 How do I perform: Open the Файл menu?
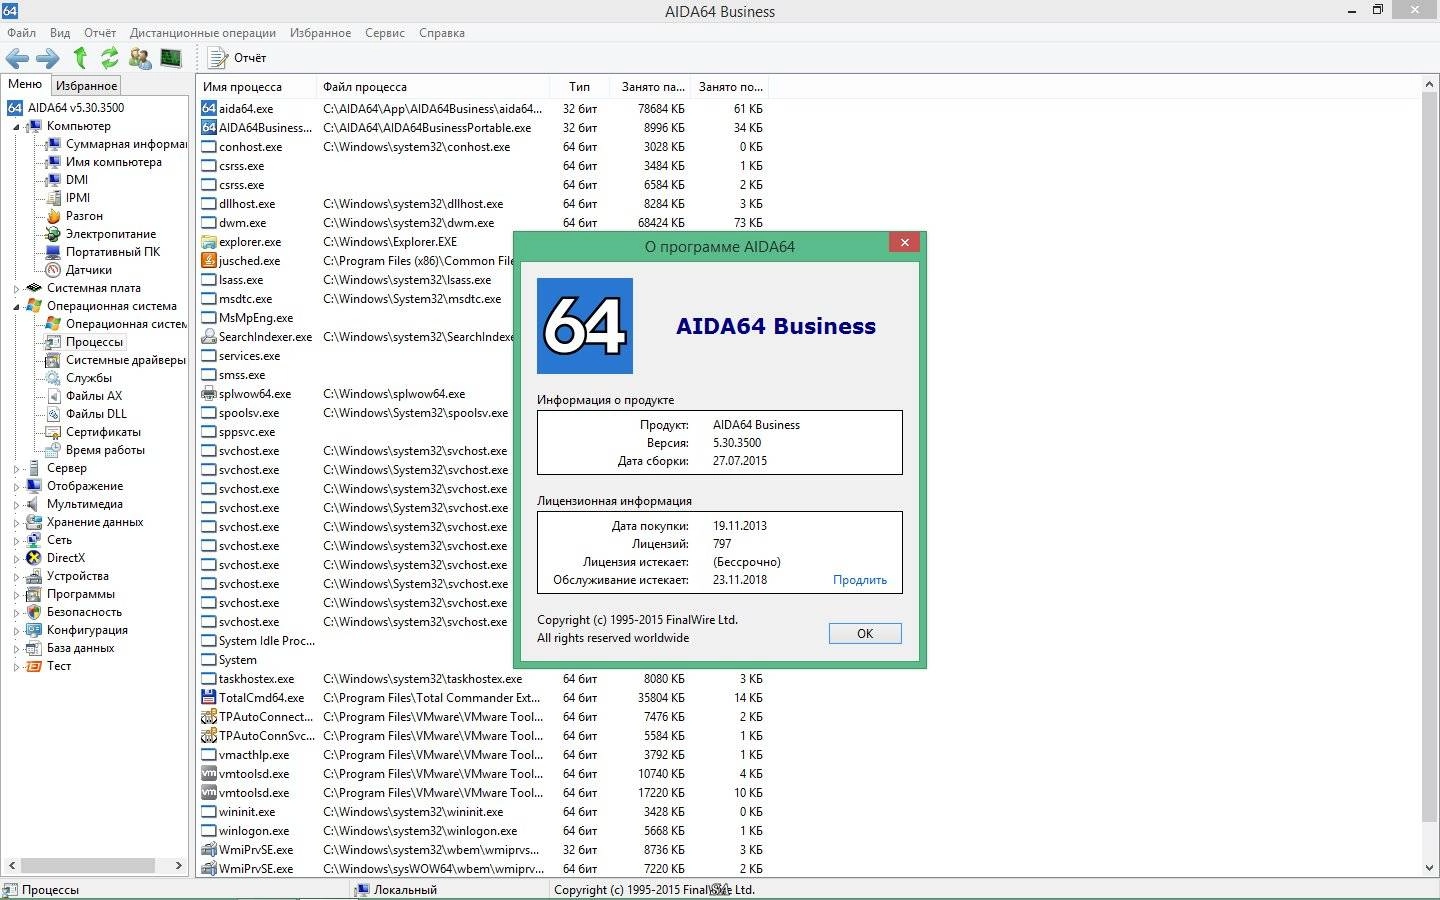tap(21, 33)
